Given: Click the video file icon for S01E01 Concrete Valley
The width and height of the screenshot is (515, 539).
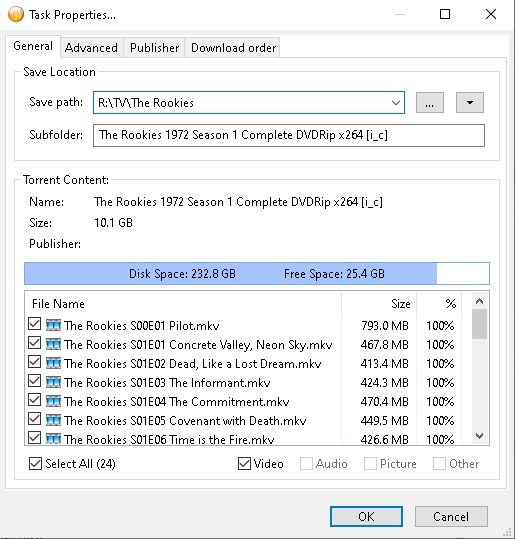Looking at the screenshot, I should click(x=53, y=344).
